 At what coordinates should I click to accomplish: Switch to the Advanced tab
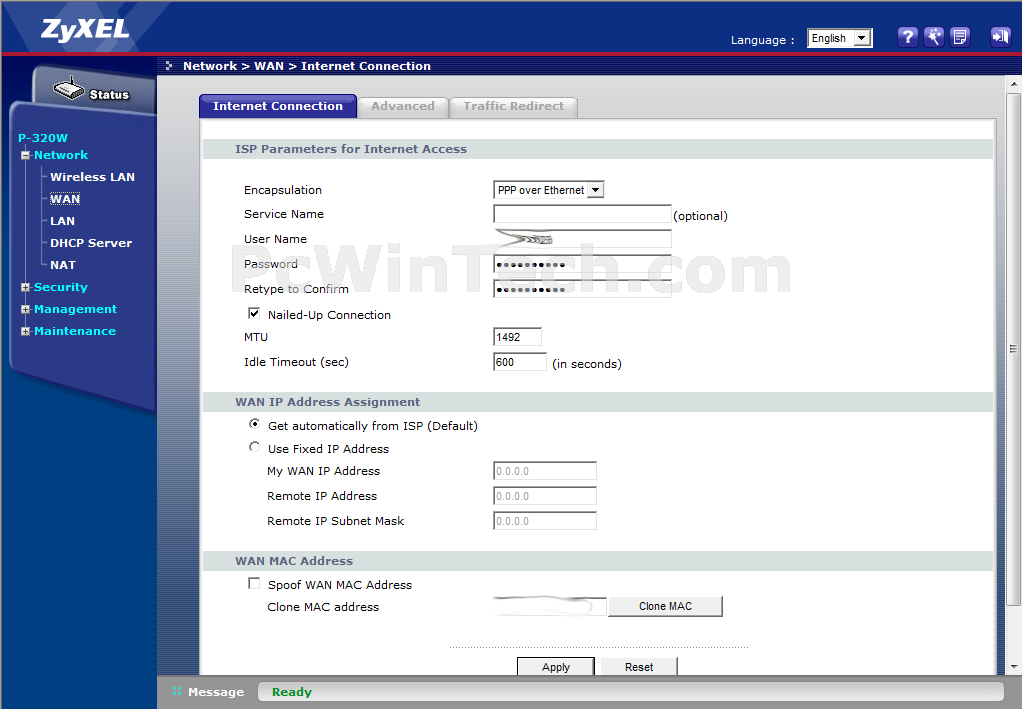click(x=403, y=107)
